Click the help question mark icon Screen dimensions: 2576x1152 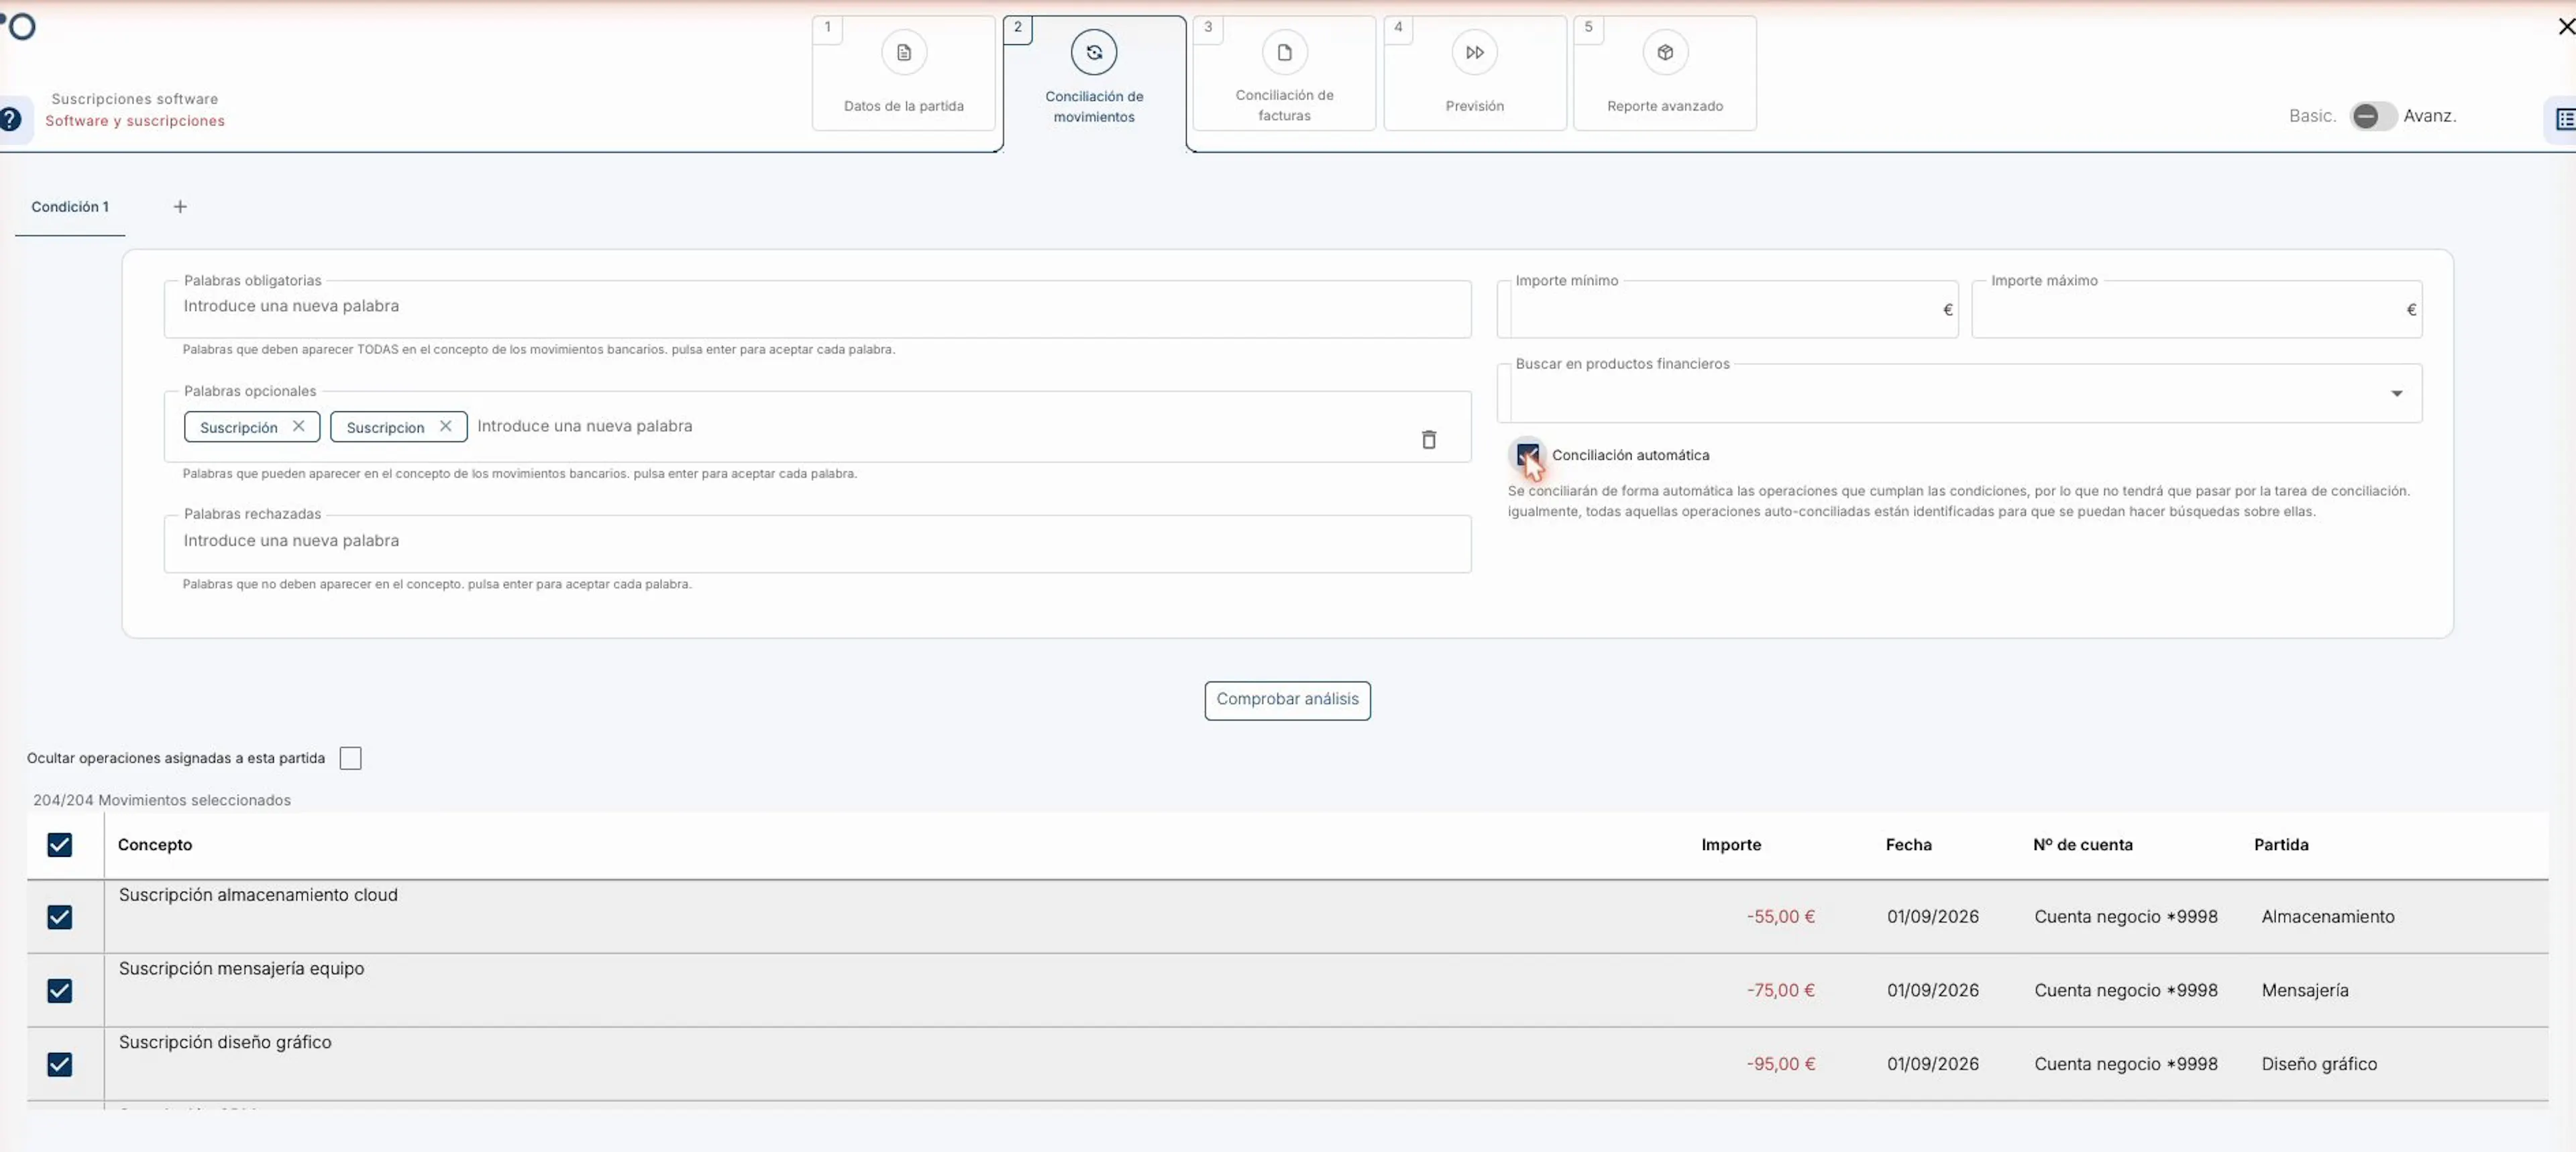(x=10, y=119)
